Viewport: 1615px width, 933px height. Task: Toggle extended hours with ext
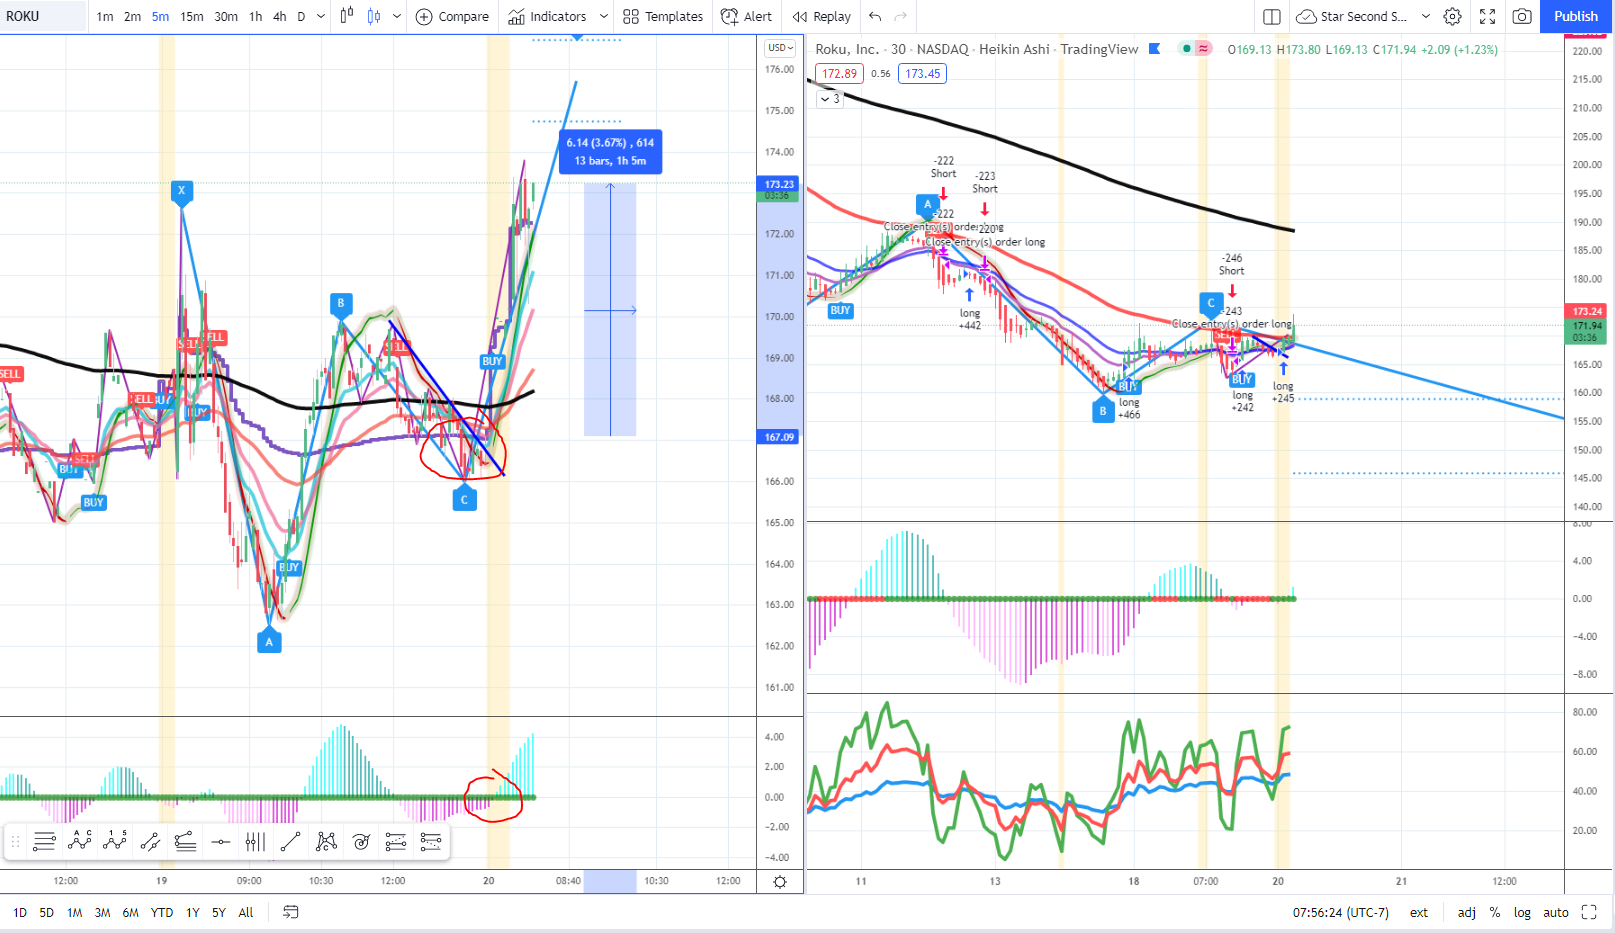pyautogui.click(x=1419, y=912)
